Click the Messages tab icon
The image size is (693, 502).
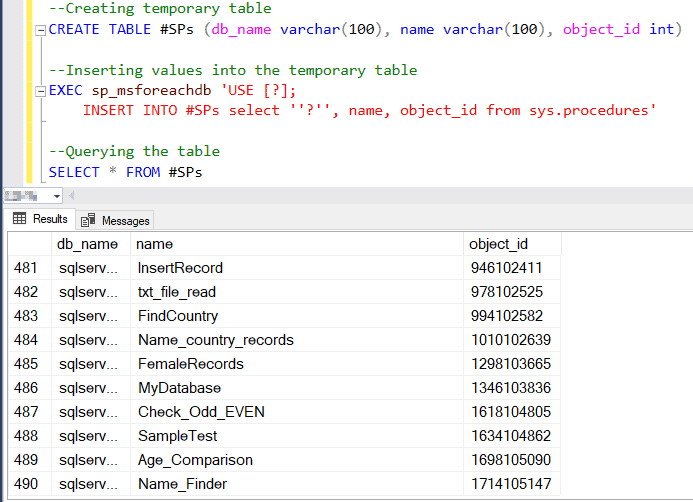pos(88,220)
